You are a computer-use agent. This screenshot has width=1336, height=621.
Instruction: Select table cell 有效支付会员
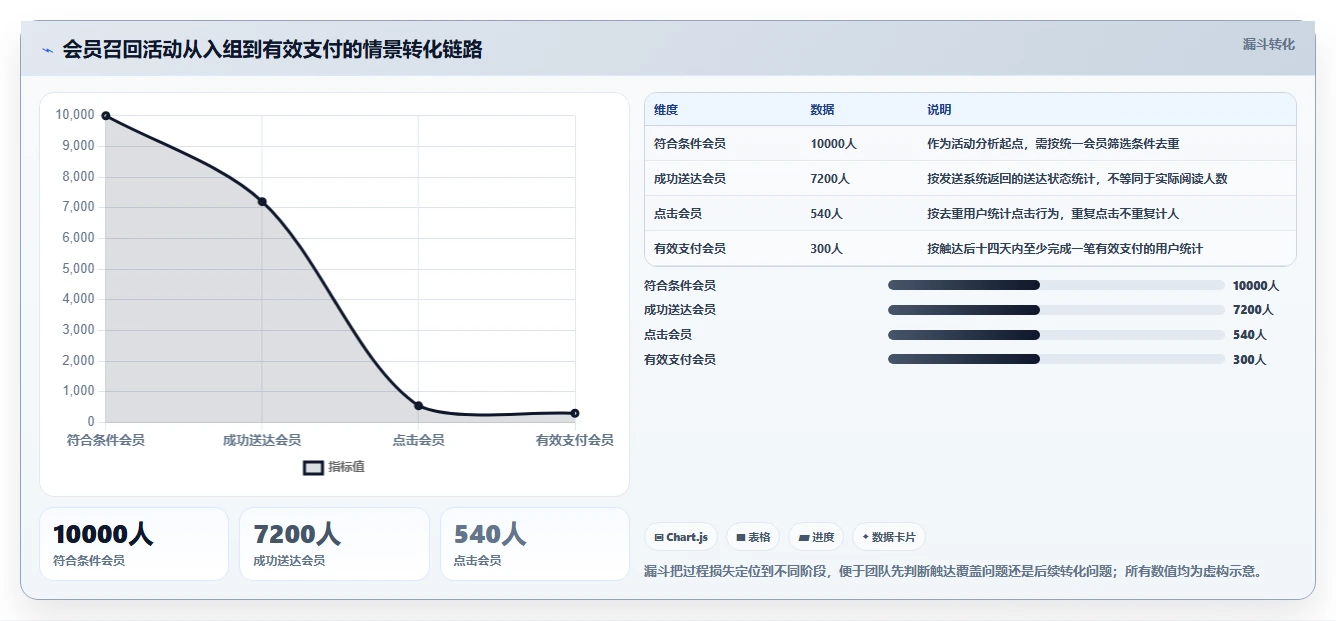690,249
